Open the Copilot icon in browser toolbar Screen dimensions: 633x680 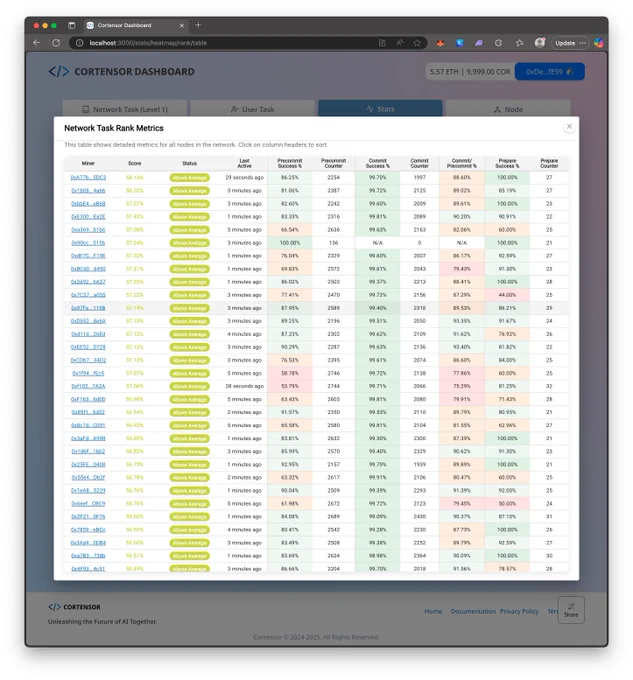(599, 42)
